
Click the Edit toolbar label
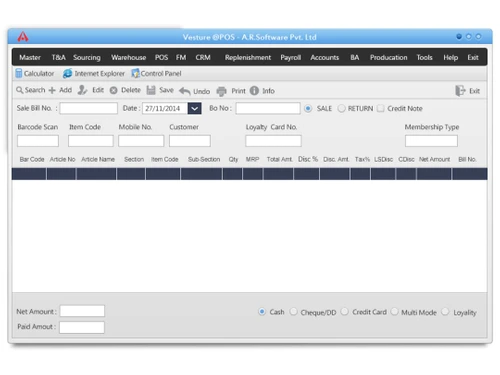(x=98, y=90)
